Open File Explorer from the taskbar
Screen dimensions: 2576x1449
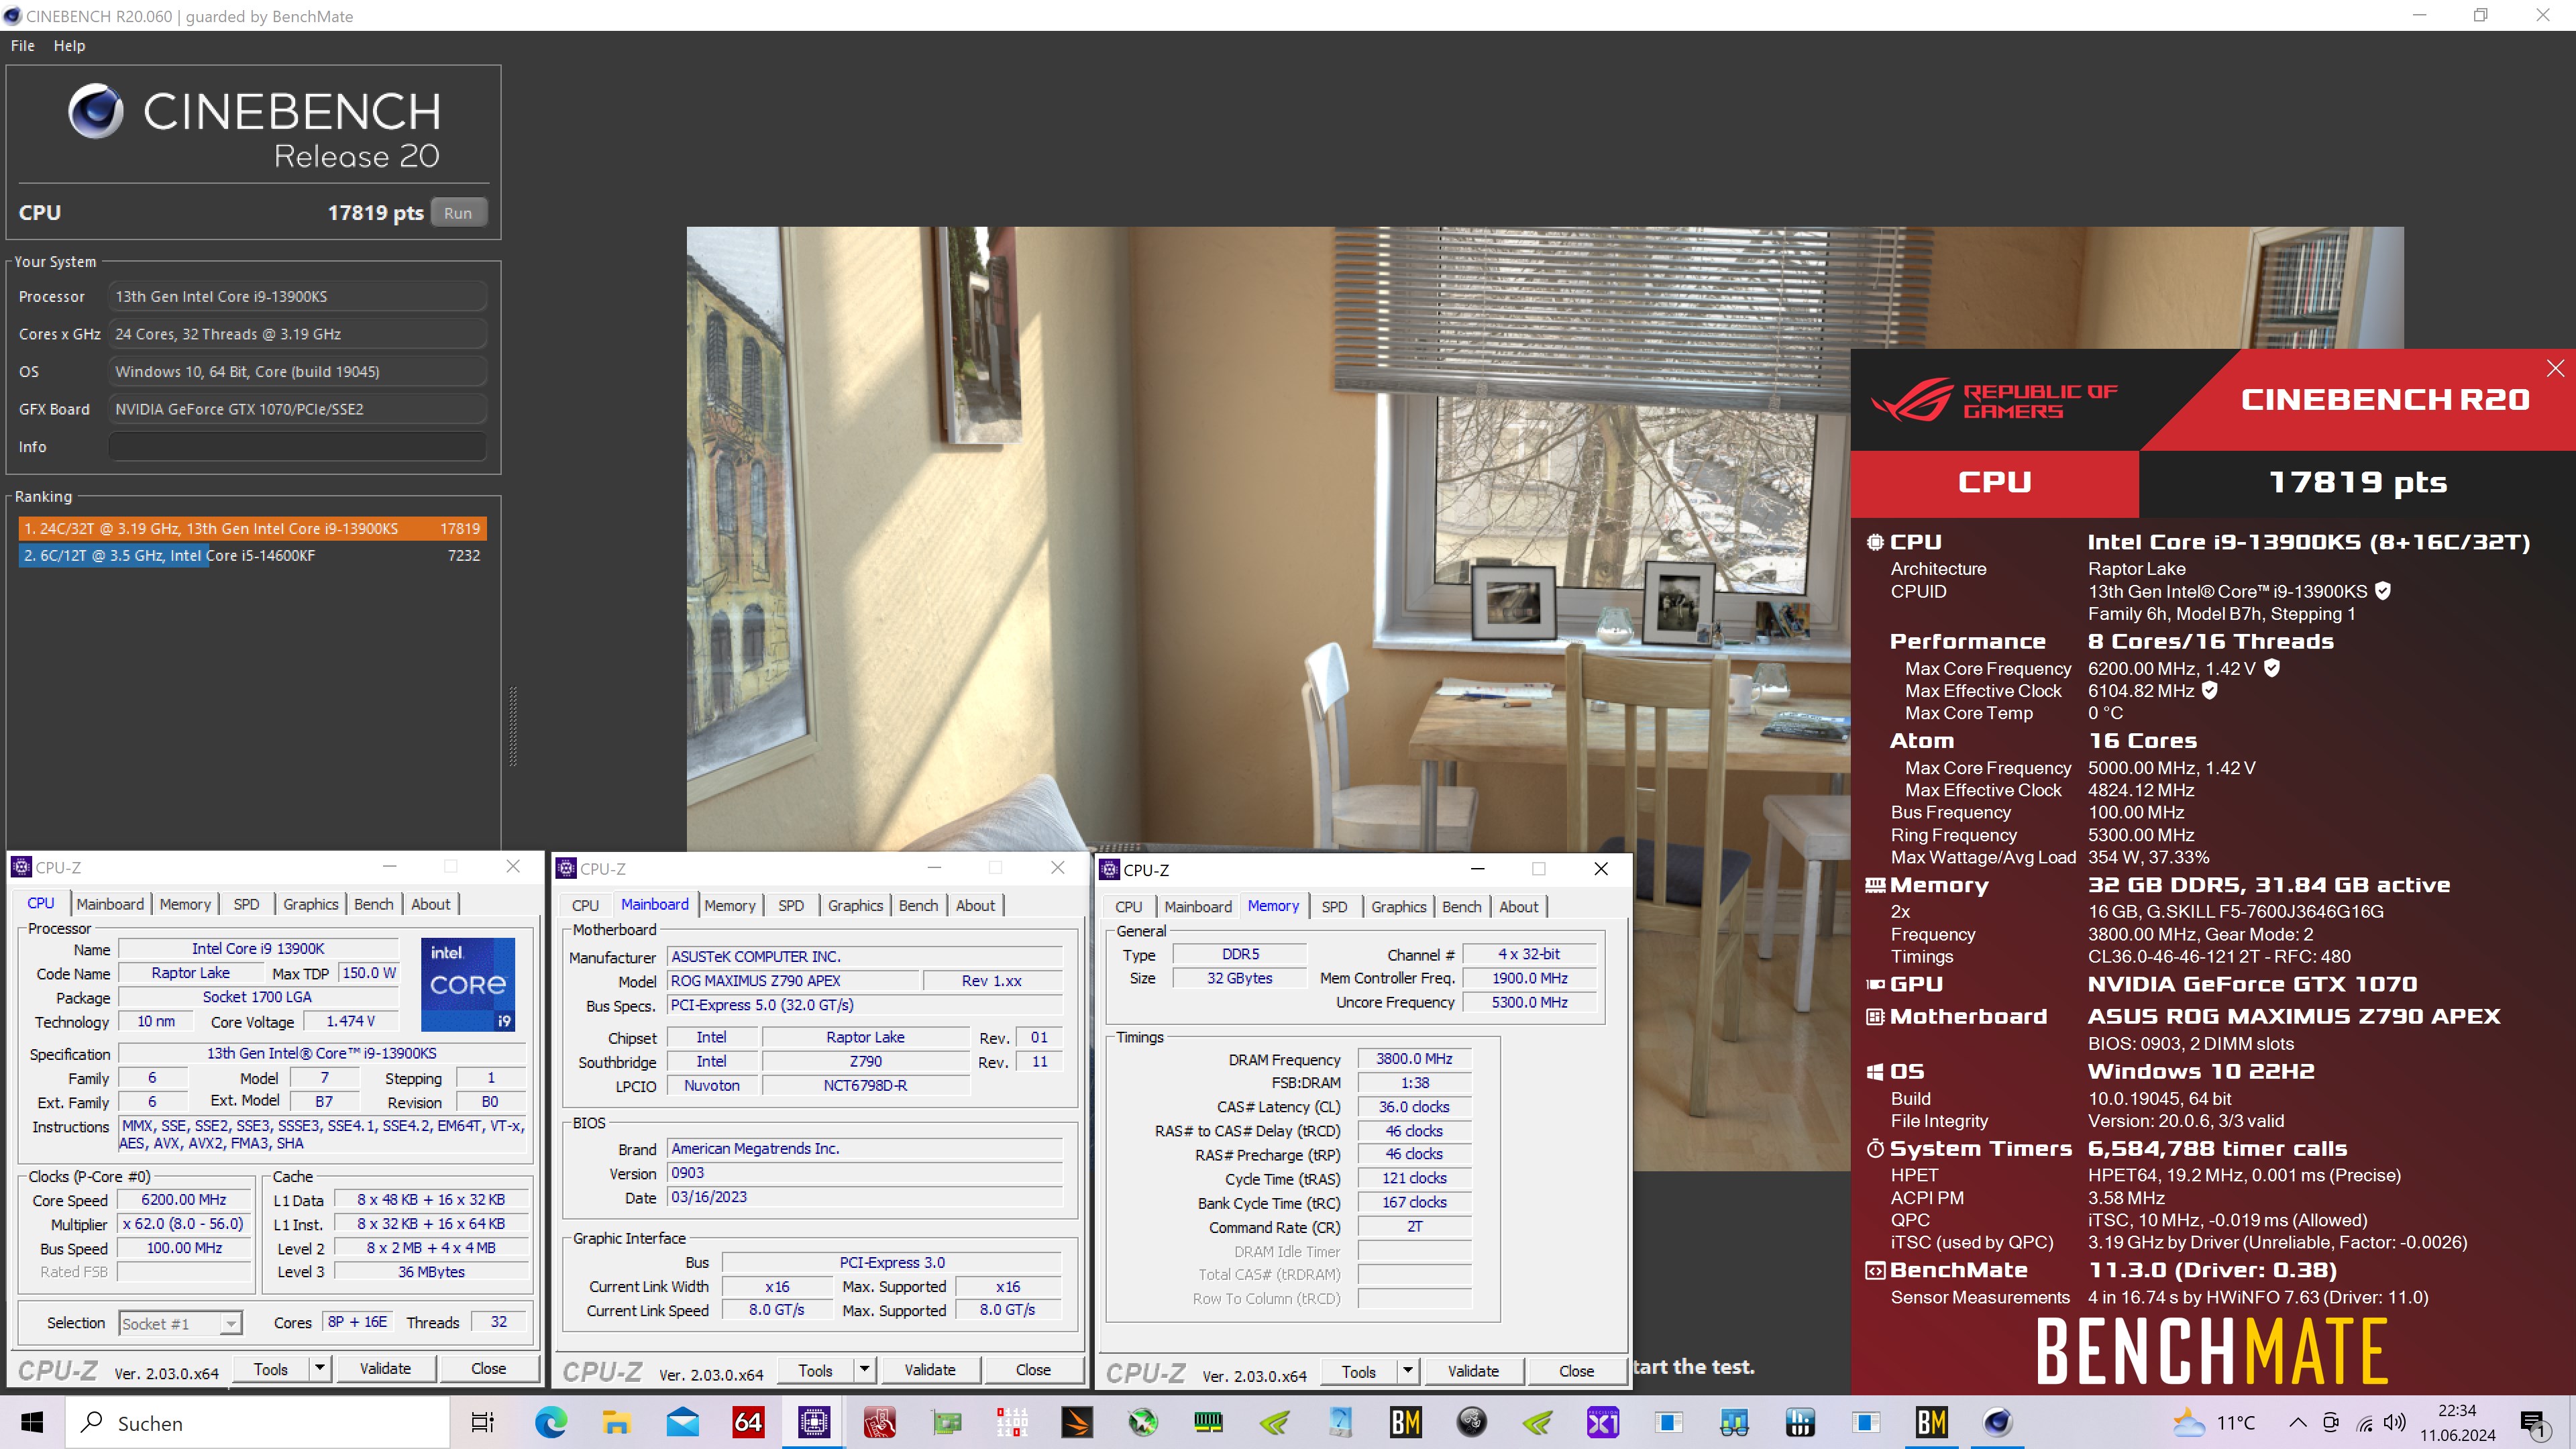[616, 1422]
